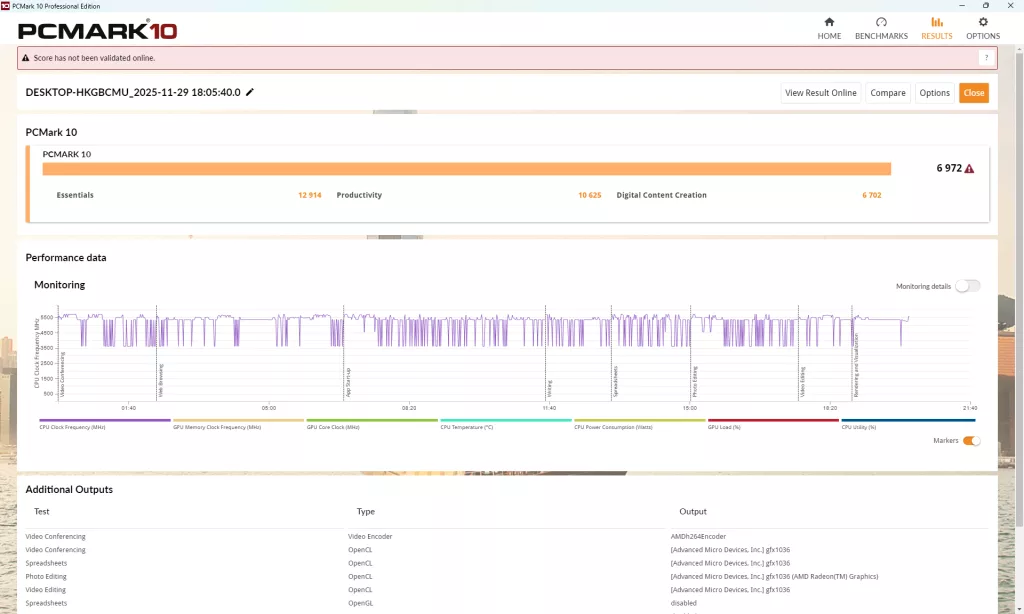
Task: Click the Digital Content Creation score
Action: tap(871, 195)
